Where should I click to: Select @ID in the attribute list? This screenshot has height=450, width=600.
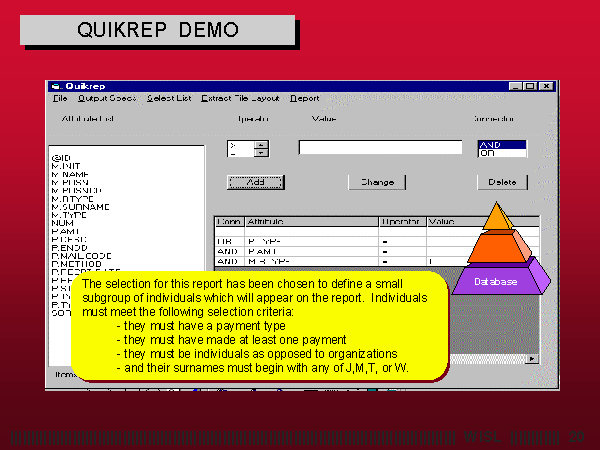[x=58, y=158]
